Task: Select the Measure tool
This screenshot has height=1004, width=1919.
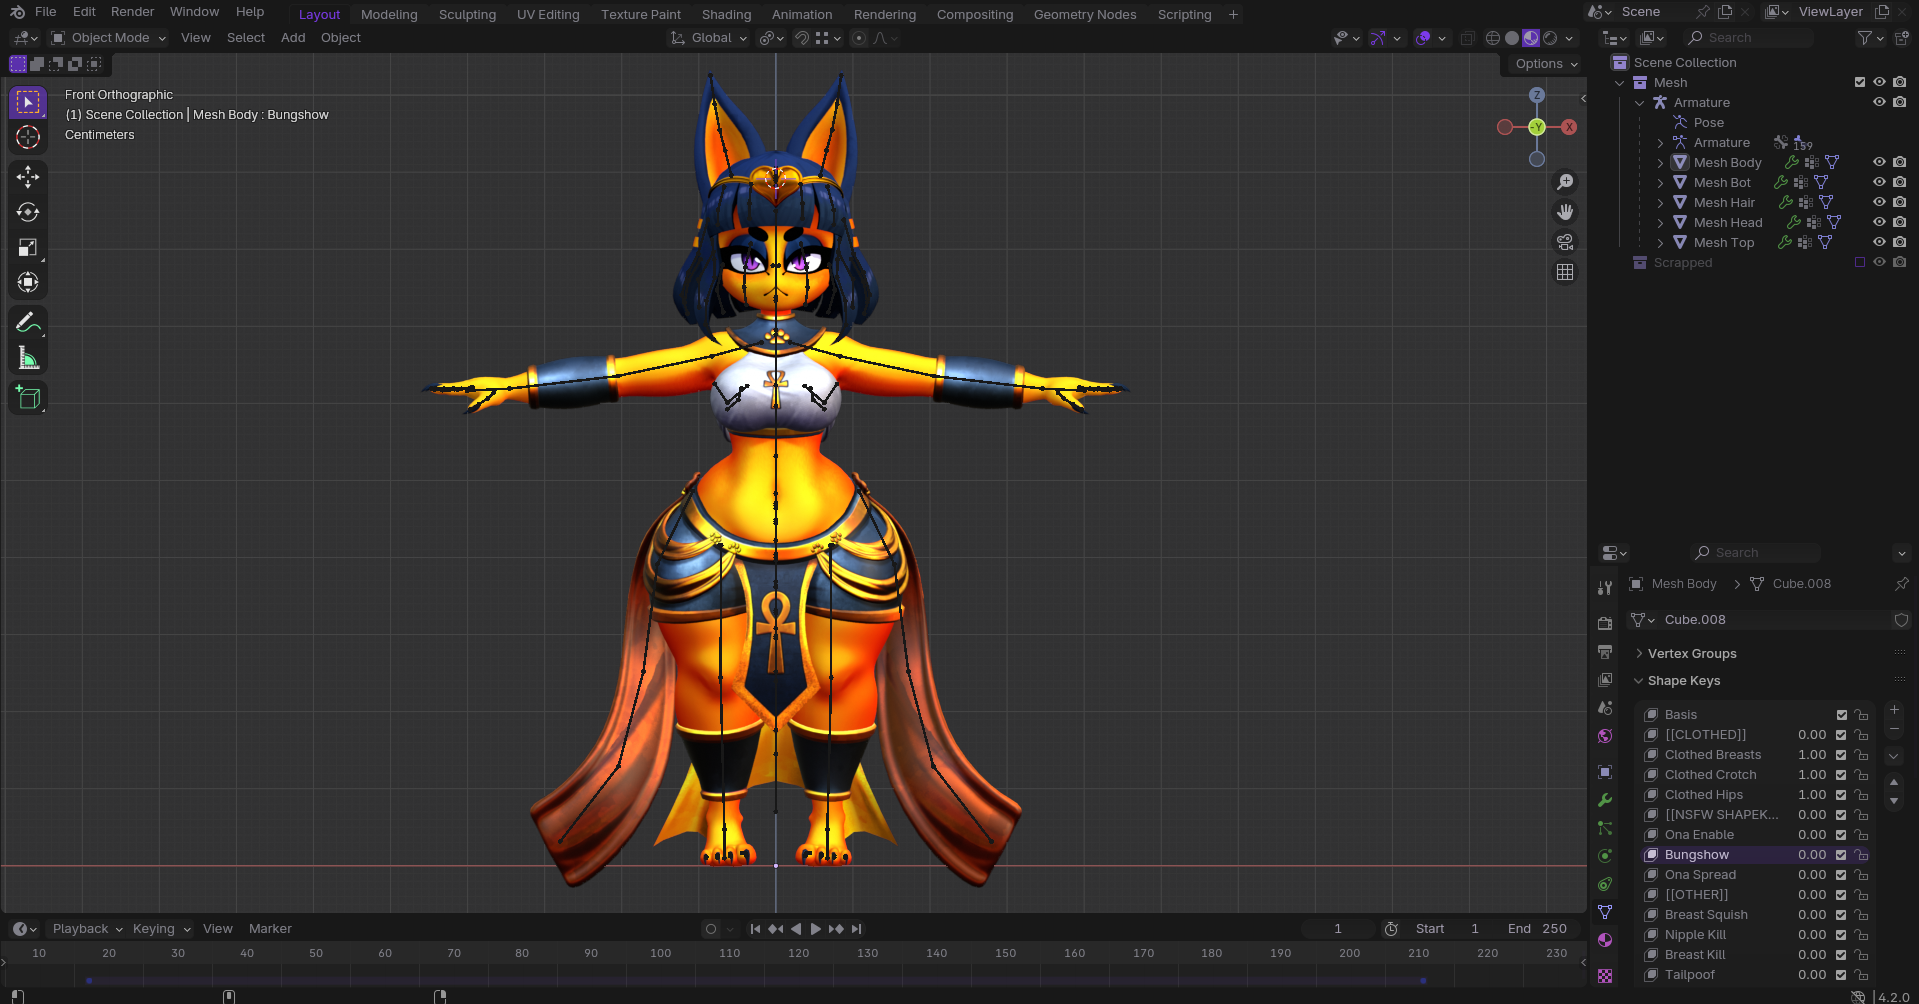Action: point(28,358)
